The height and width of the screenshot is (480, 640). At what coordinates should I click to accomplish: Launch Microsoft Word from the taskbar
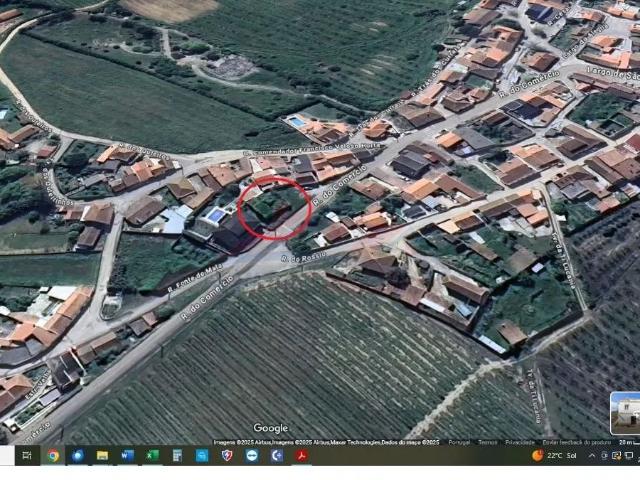coord(127,456)
